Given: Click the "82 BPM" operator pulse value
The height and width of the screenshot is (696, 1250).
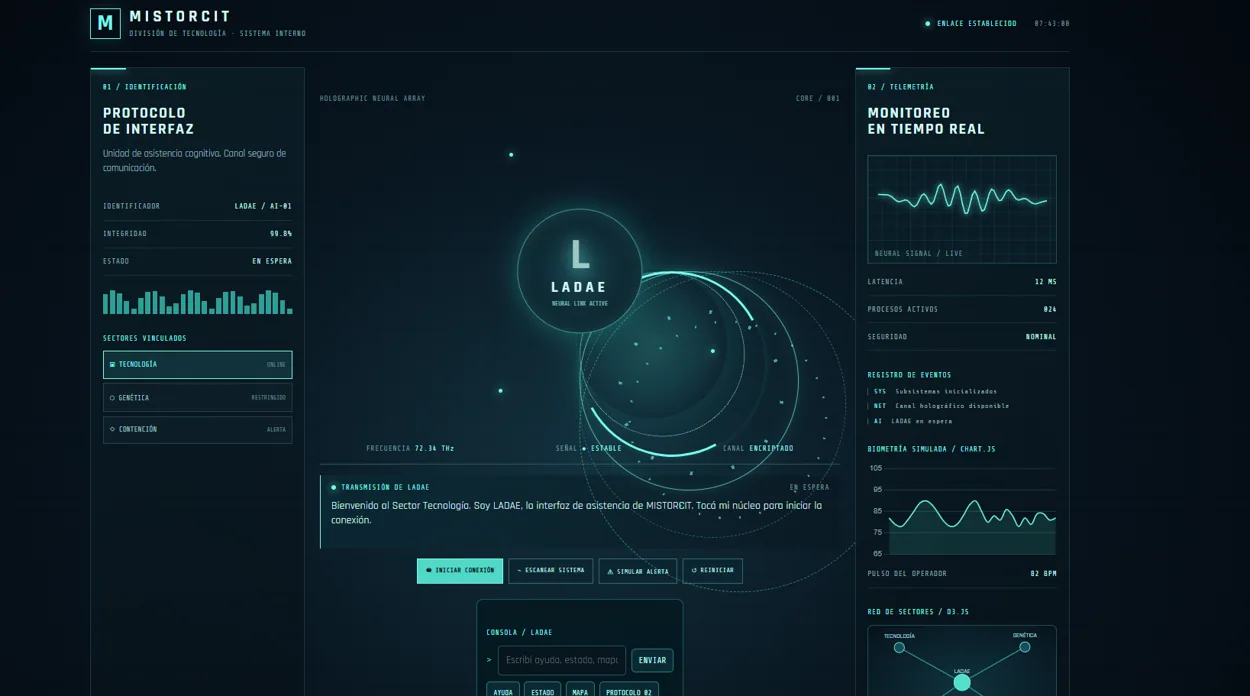Looking at the screenshot, I should click(x=1043, y=574).
